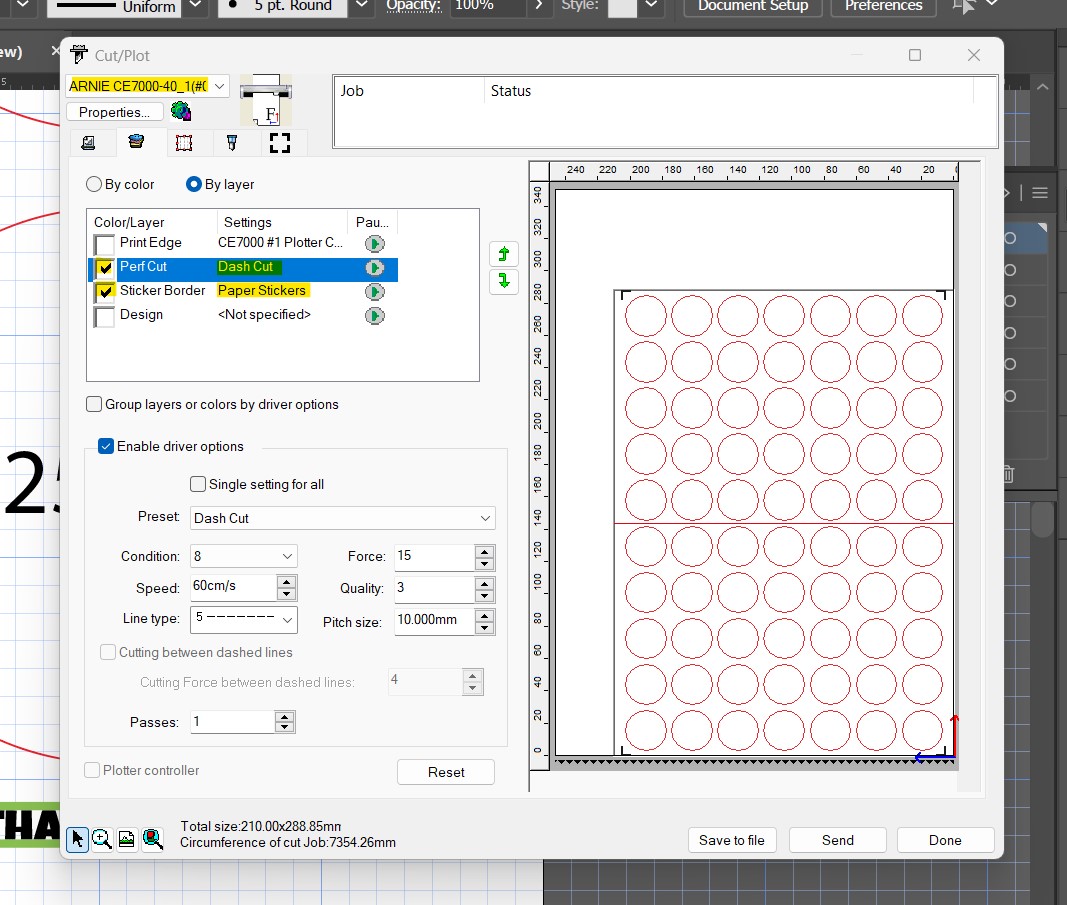
Task: Increase Force value with up arrow
Action: [x=485, y=551]
